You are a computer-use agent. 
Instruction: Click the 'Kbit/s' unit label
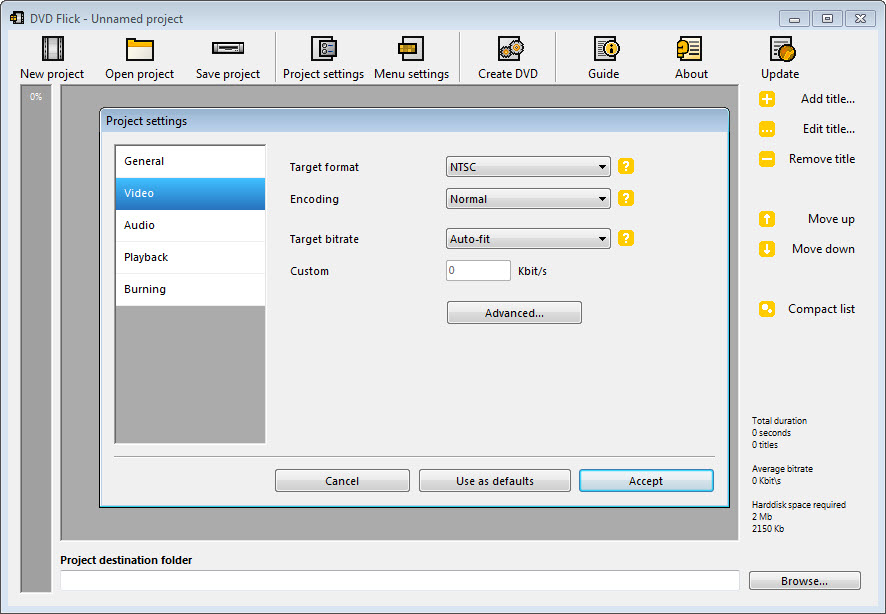pos(532,271)
